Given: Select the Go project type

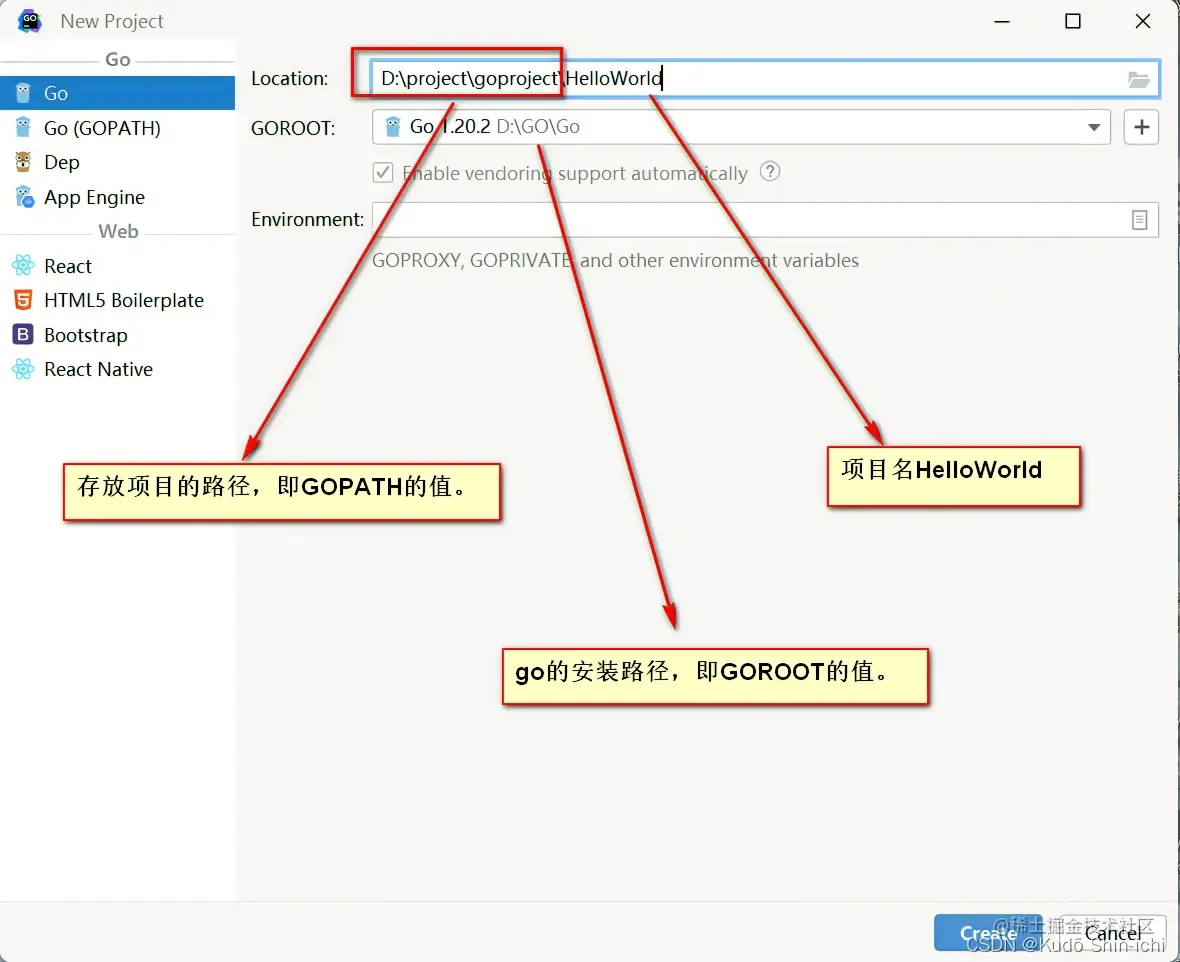Looking at the screenshot, I should pyautogui.click(x=117, y=93).
